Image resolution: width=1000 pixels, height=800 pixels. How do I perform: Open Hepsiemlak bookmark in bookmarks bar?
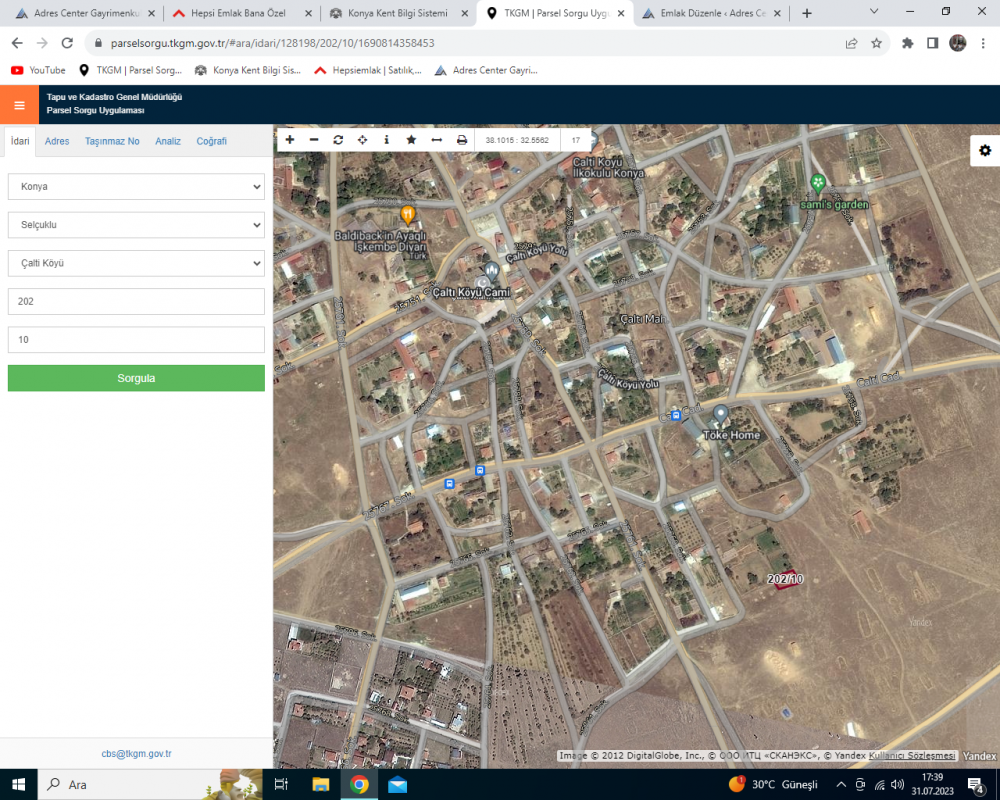click(368, 70)
